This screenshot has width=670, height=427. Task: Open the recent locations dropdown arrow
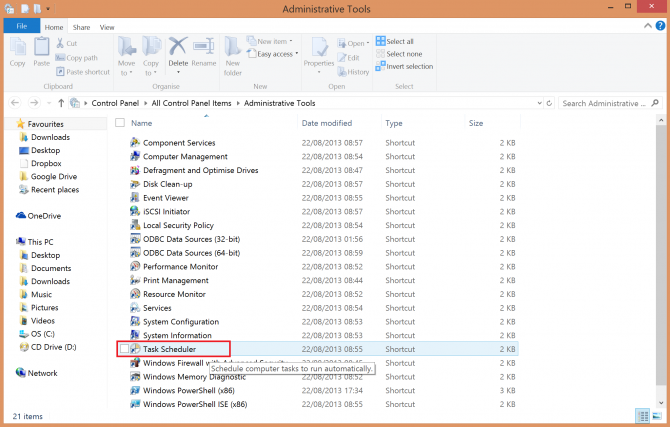click(x=49, y=103)
